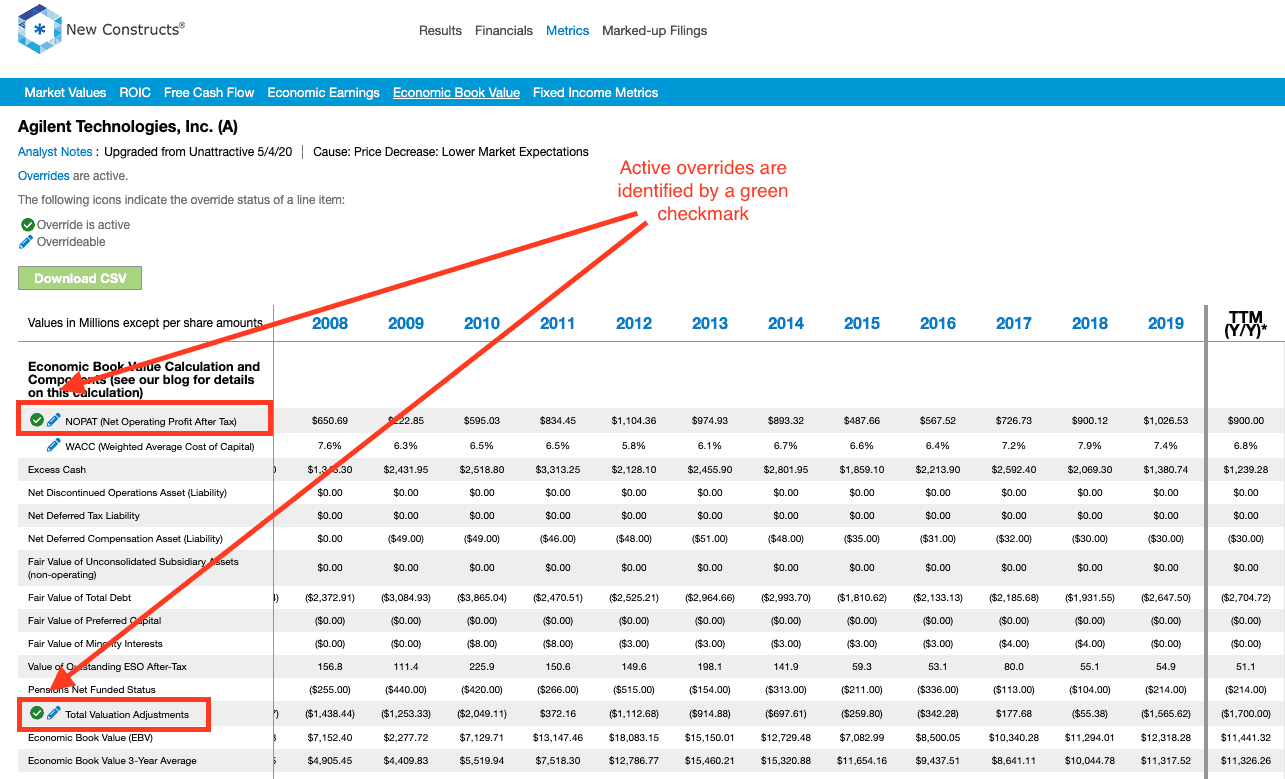Click the Download CSV button

[80, 278]
